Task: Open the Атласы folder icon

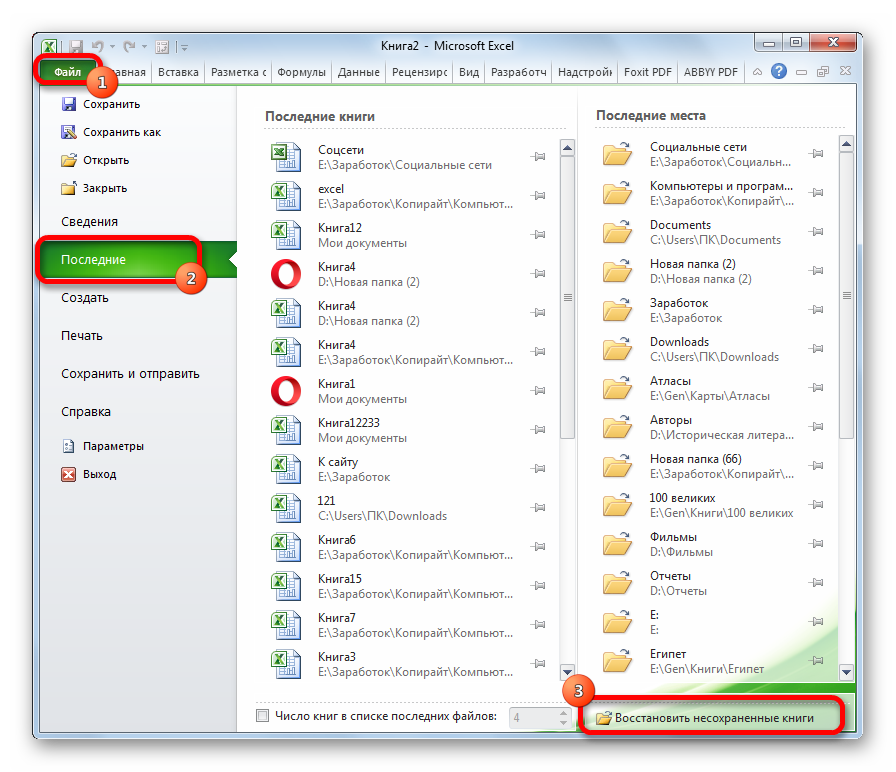Action: pos(617,387)
